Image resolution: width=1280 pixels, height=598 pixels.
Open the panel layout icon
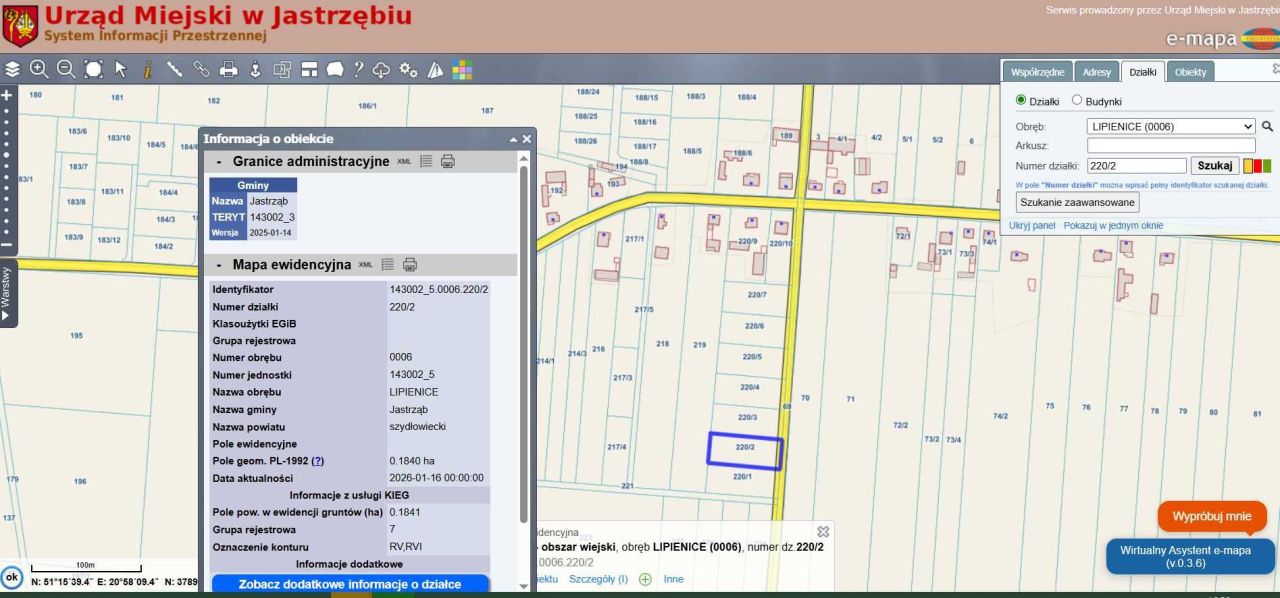(308, 70)
